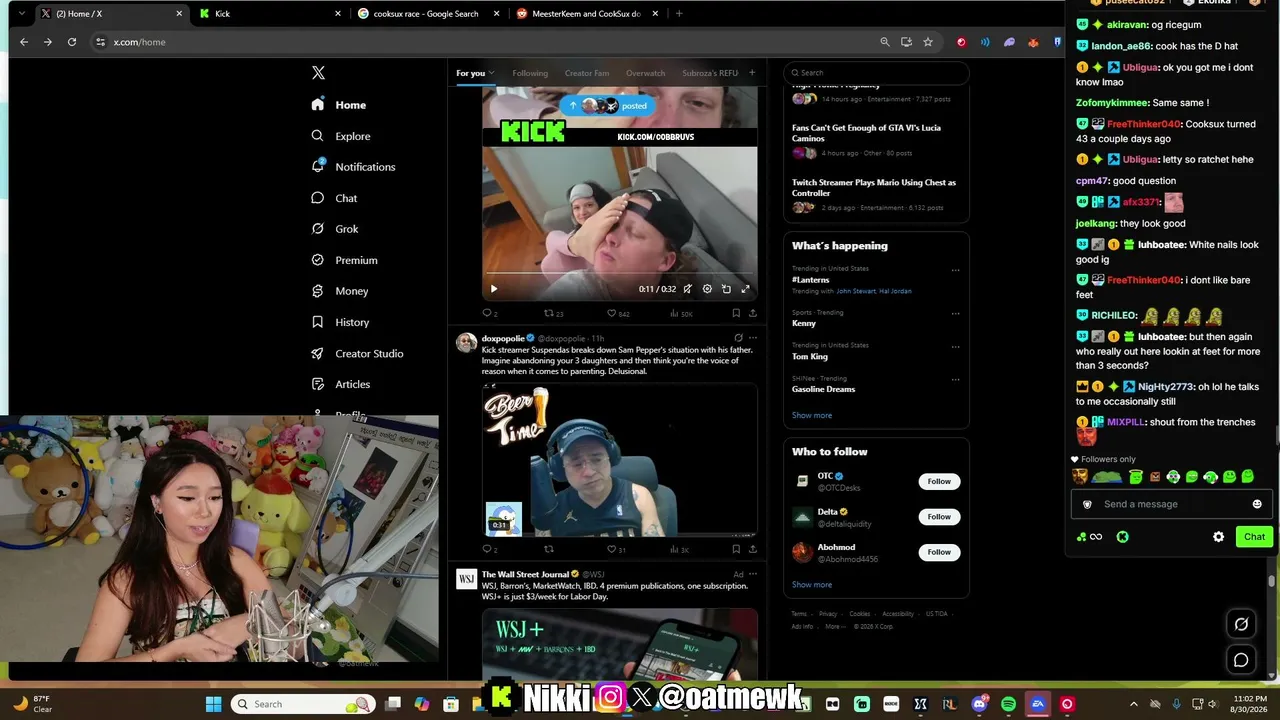1280x720 pixels.
Task: Like the post with 842 likes
Action: (x=618, y=314)
